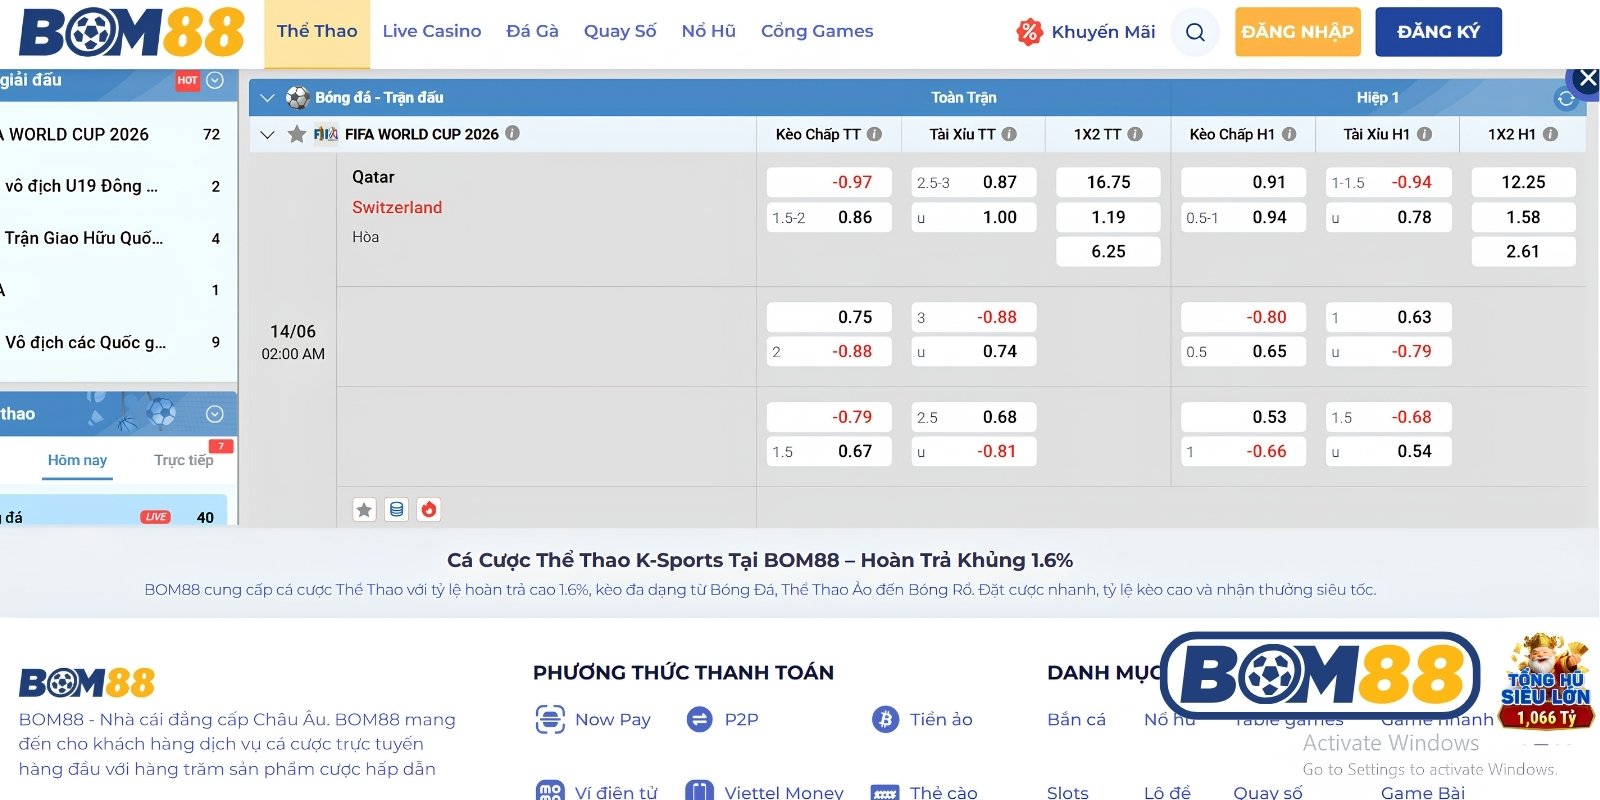Switch to the Trực tiếp tab
Viewport: 1600px width, 800px height.
pyautogui.click(x=184, y=460)
